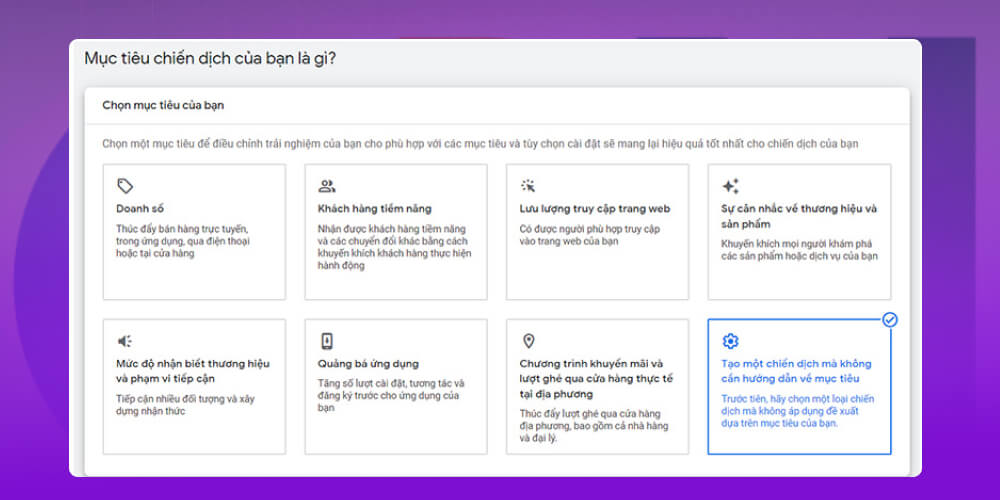
Task: Click the Khách hàng tiềm năng people icon
Action: (x=326, y=186)
